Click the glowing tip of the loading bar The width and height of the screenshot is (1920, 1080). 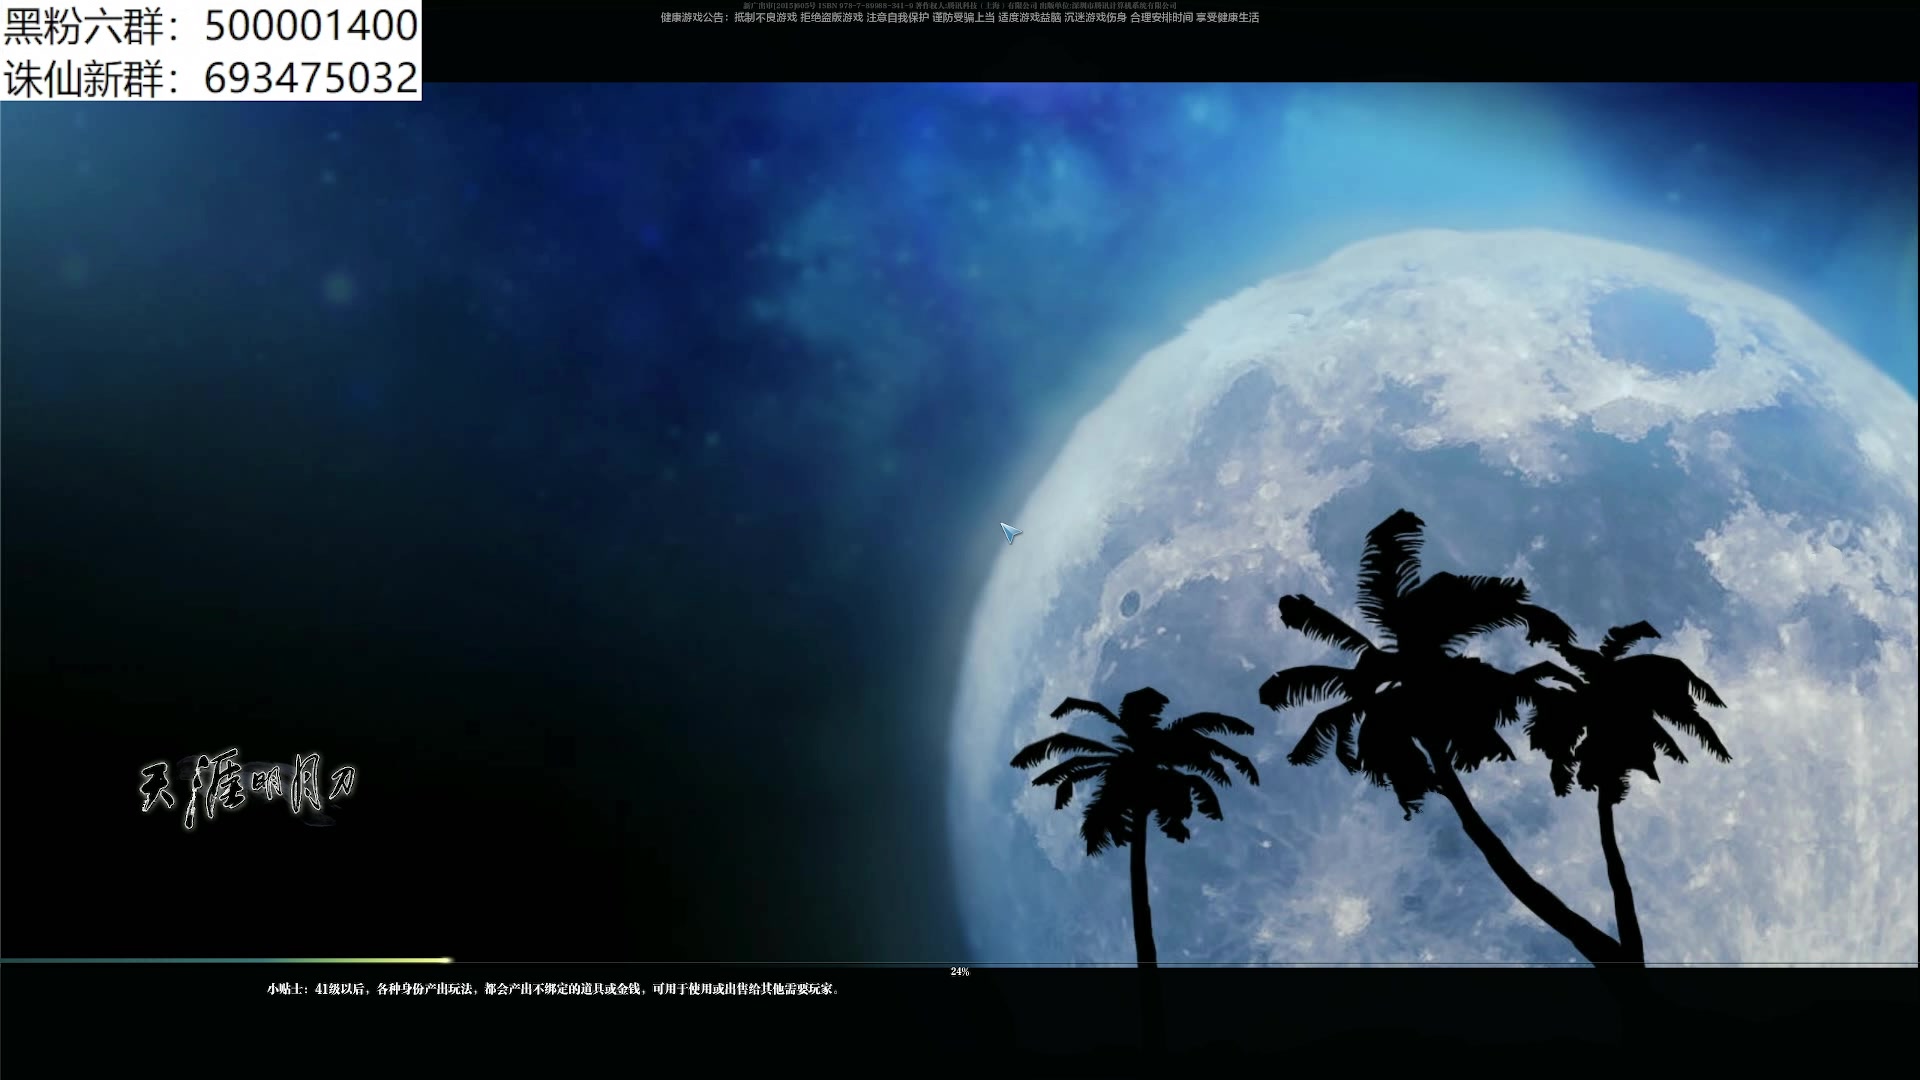pos(446,960)
